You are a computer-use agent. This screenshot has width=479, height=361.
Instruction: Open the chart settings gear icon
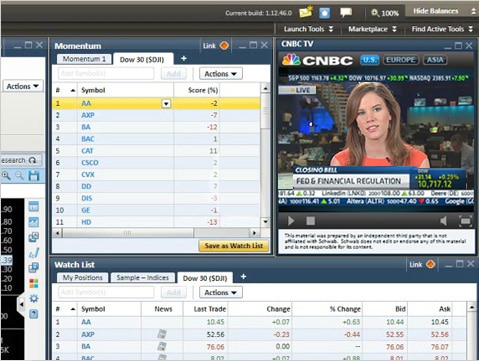(34, 298)
